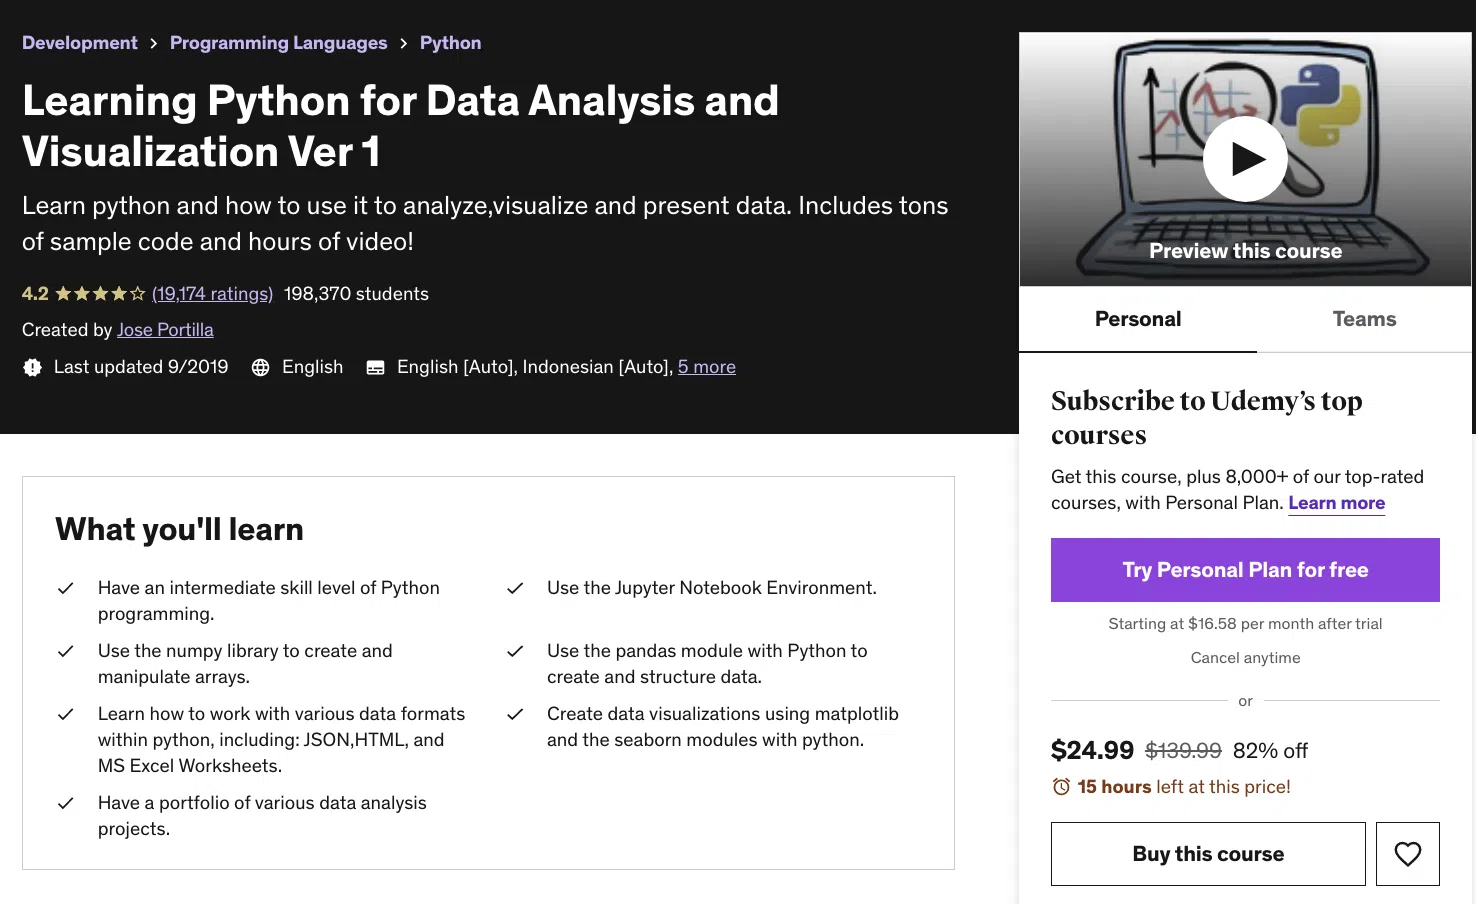Click the star rating icons

pos(100,294)
